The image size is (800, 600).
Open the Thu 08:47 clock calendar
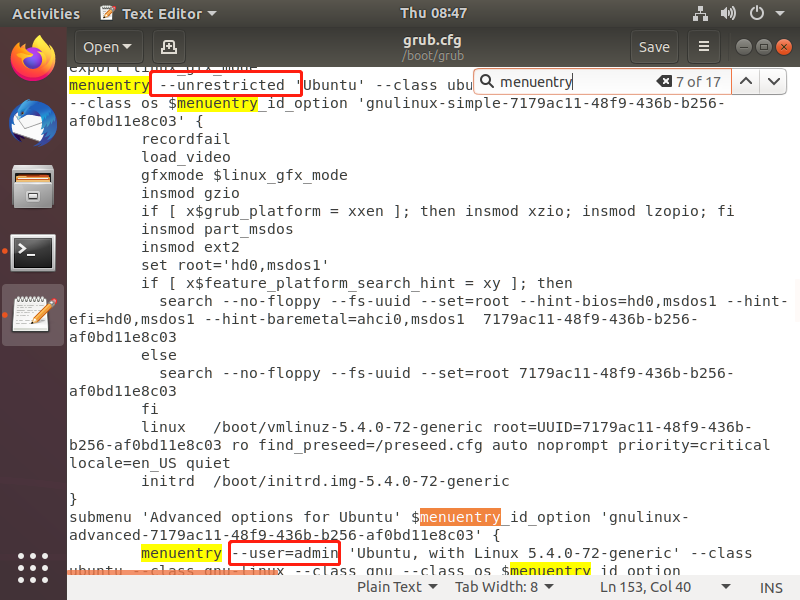click(433, 13)
